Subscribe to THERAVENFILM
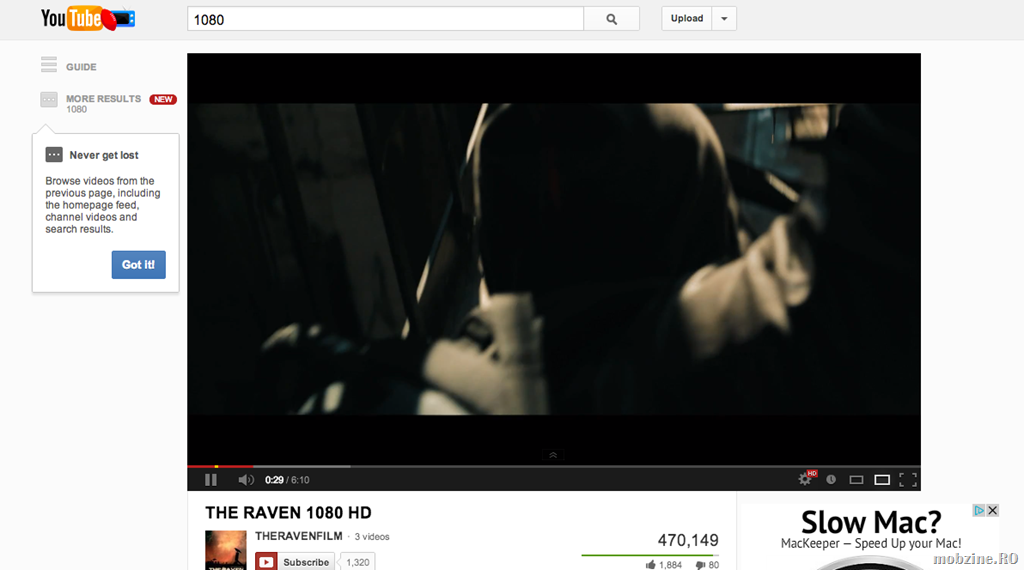The width and height of the screenshot is (1024, 570). 295,562
